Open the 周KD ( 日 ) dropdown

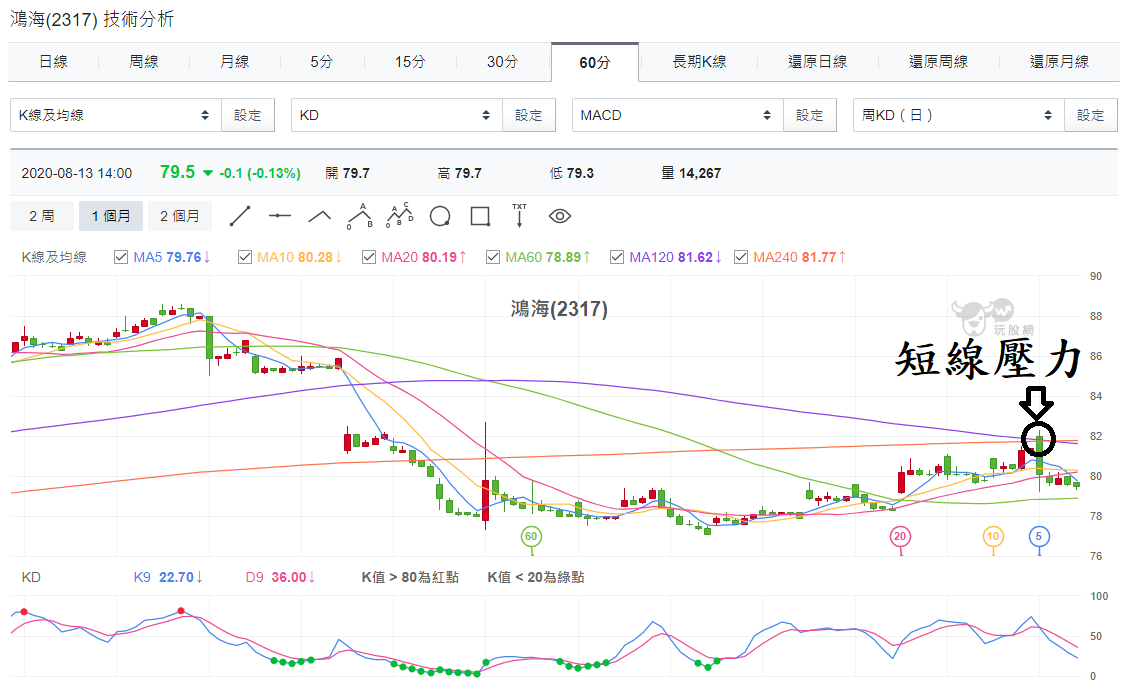pyautogui.click(x=959, y=115)
